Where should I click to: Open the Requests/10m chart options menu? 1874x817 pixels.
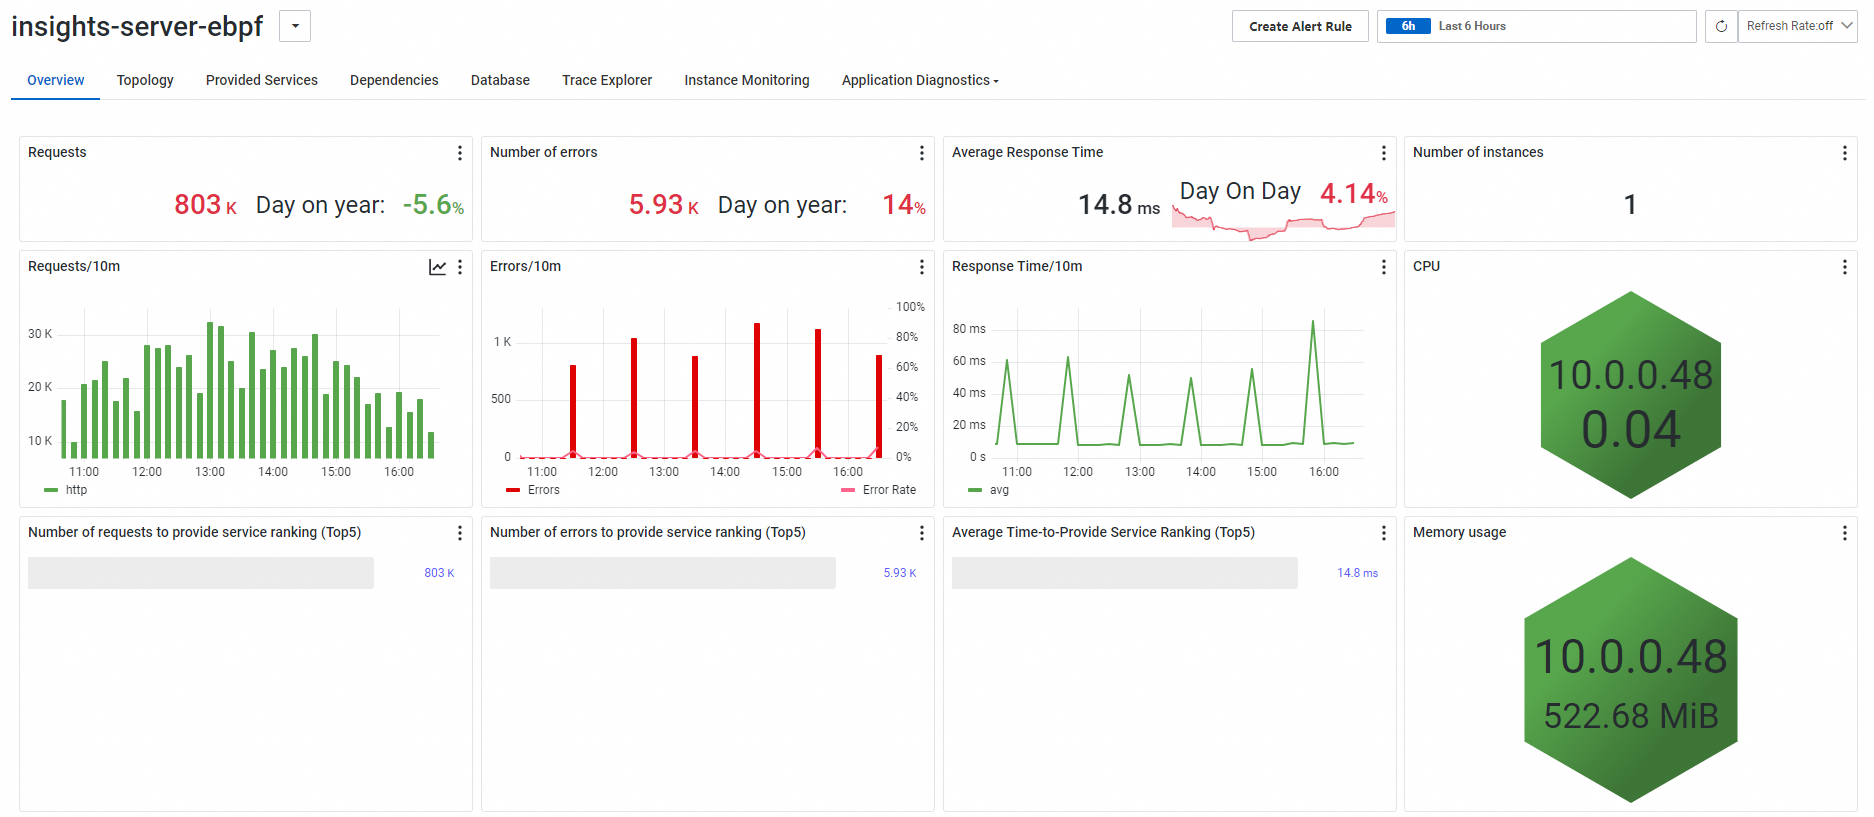click(460, 267)
